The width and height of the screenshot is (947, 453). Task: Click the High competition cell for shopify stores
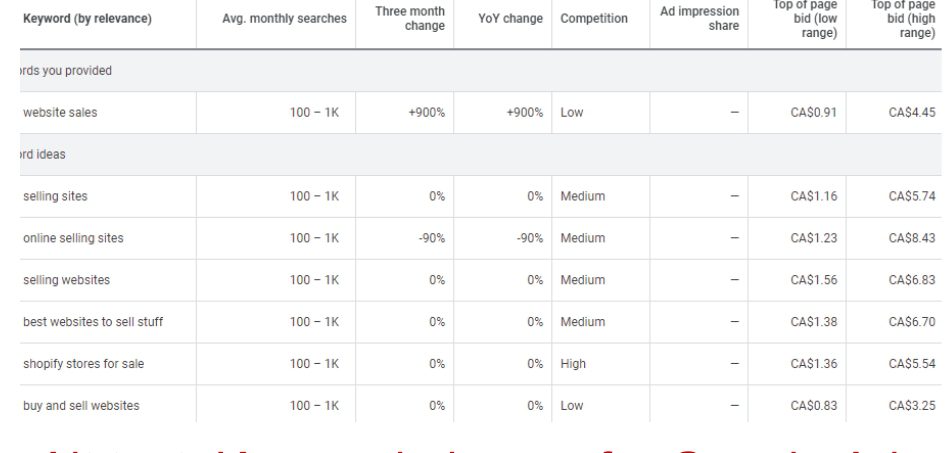[574, 364]
